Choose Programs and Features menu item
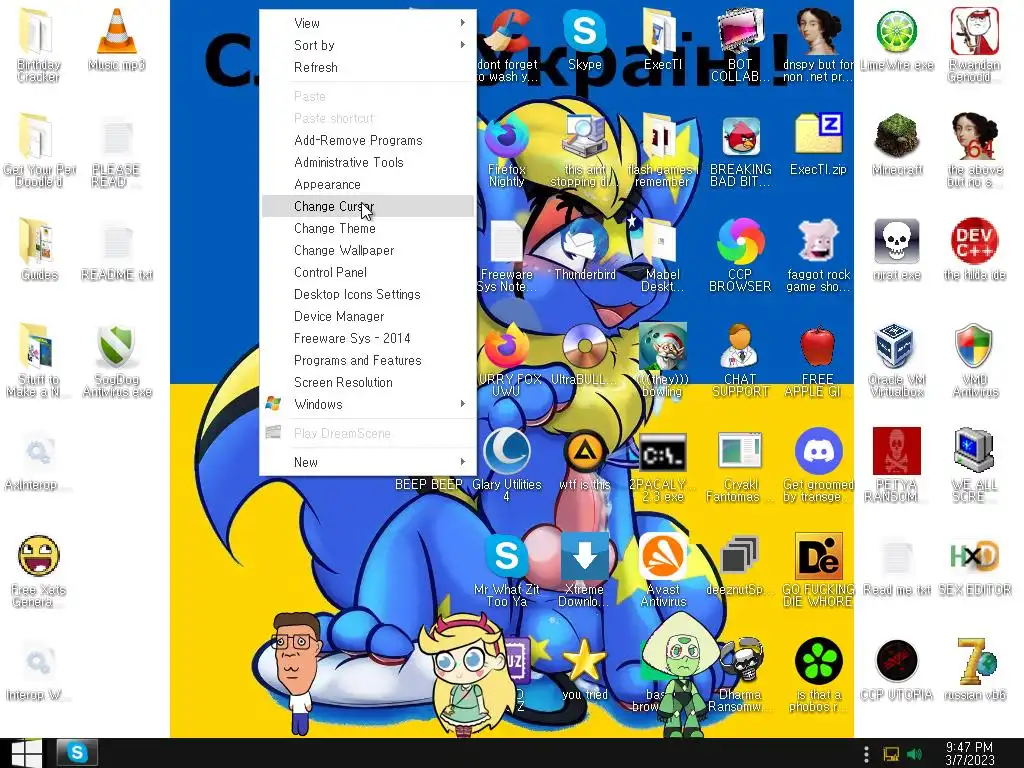The height and width of the screenshot is (768, 1024). [368, 360]
